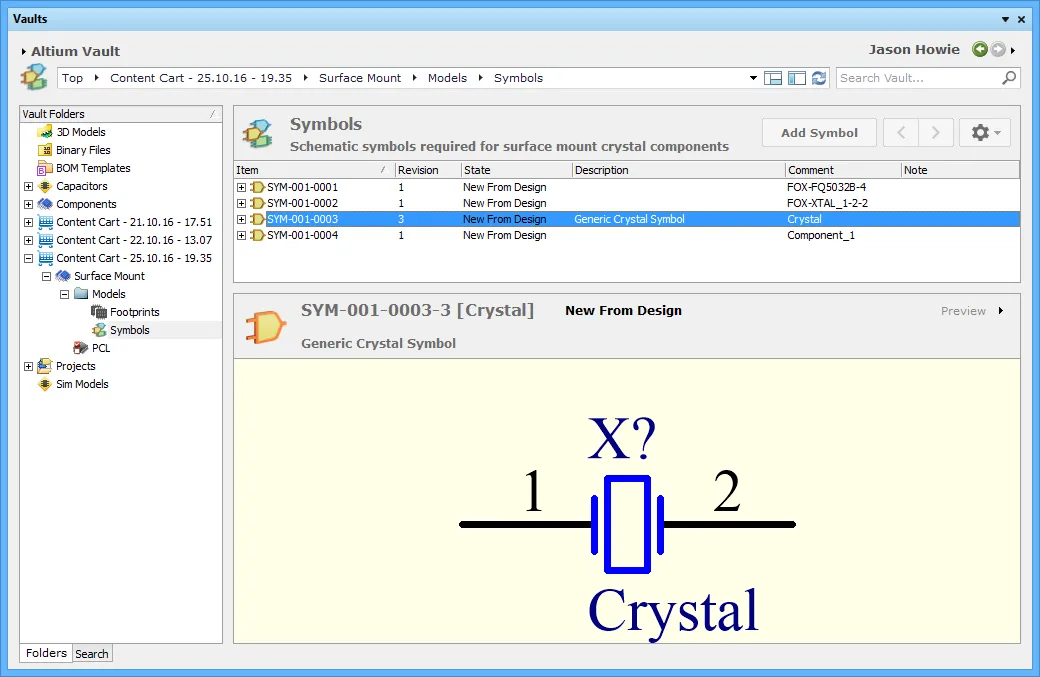The height and width of the screenshot is (677, 1040).
Task: Click the FOX-XTAL_1-2-2 comment cell
Action: 827,203
